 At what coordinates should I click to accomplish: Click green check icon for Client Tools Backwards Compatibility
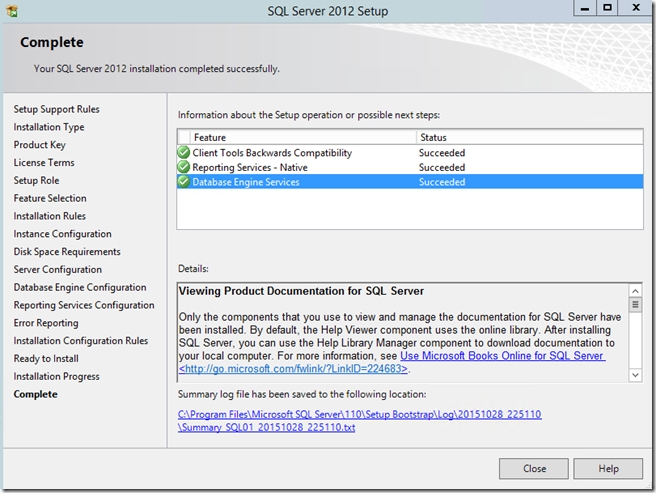pyautogui.click(x=184, y=153)
